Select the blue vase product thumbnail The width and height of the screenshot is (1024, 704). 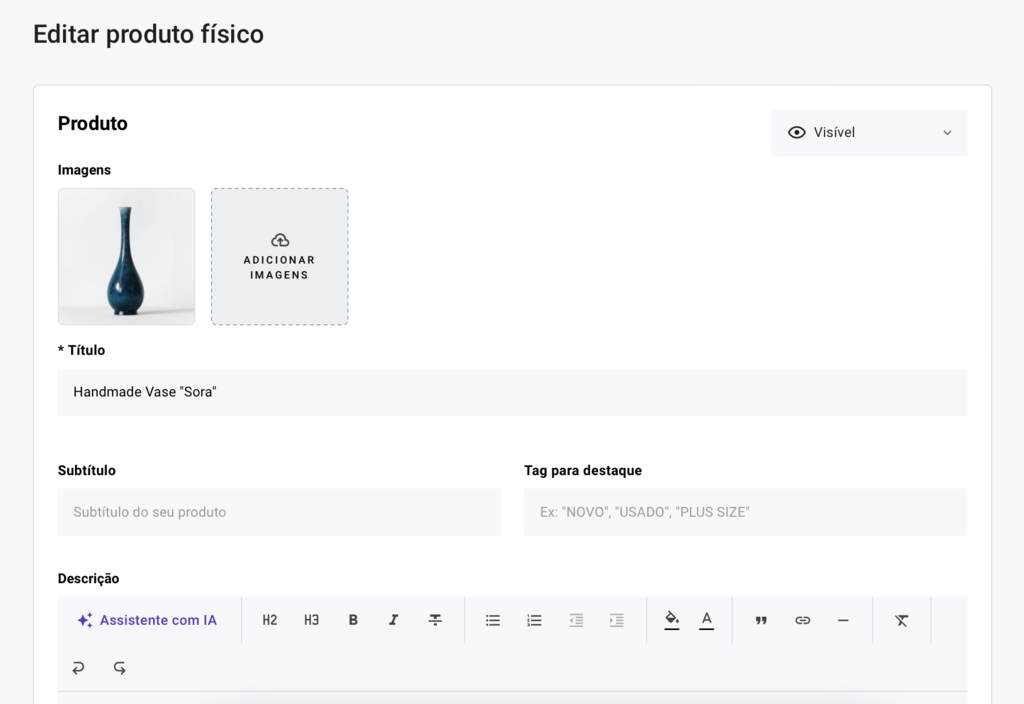[x=127, y=257]
